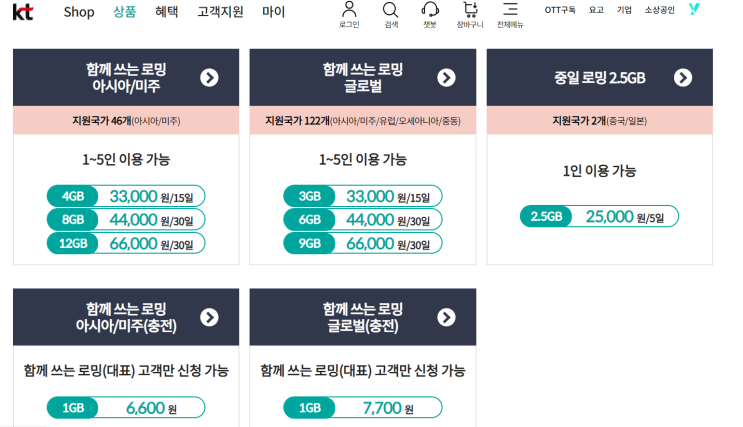Open the 혜택 menu
The image size is (743, 427).
tap(167, 12)
